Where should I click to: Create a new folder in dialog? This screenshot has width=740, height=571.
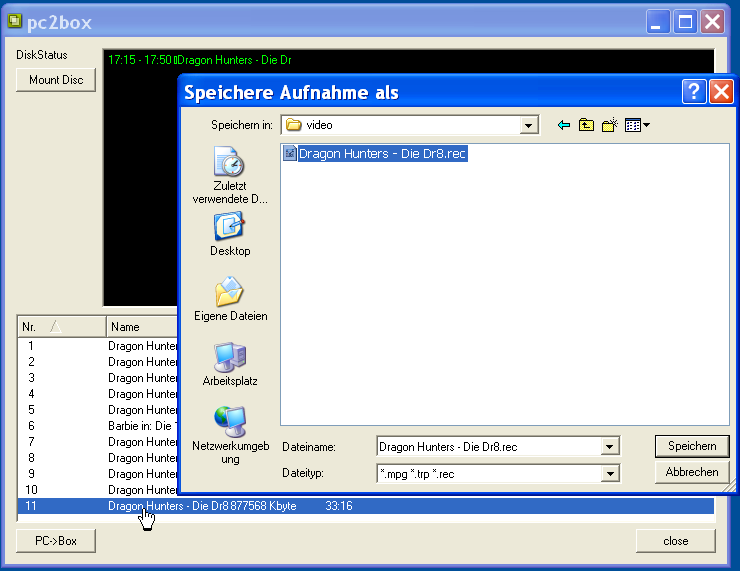pos(609,125)
